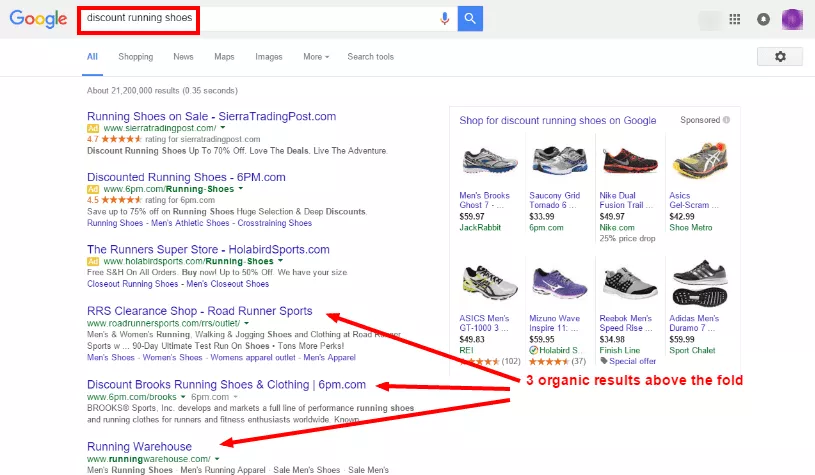Viewport: 815px width, 475px height.
Task: Click the Google logo
Action: click(x=38, y=19)
